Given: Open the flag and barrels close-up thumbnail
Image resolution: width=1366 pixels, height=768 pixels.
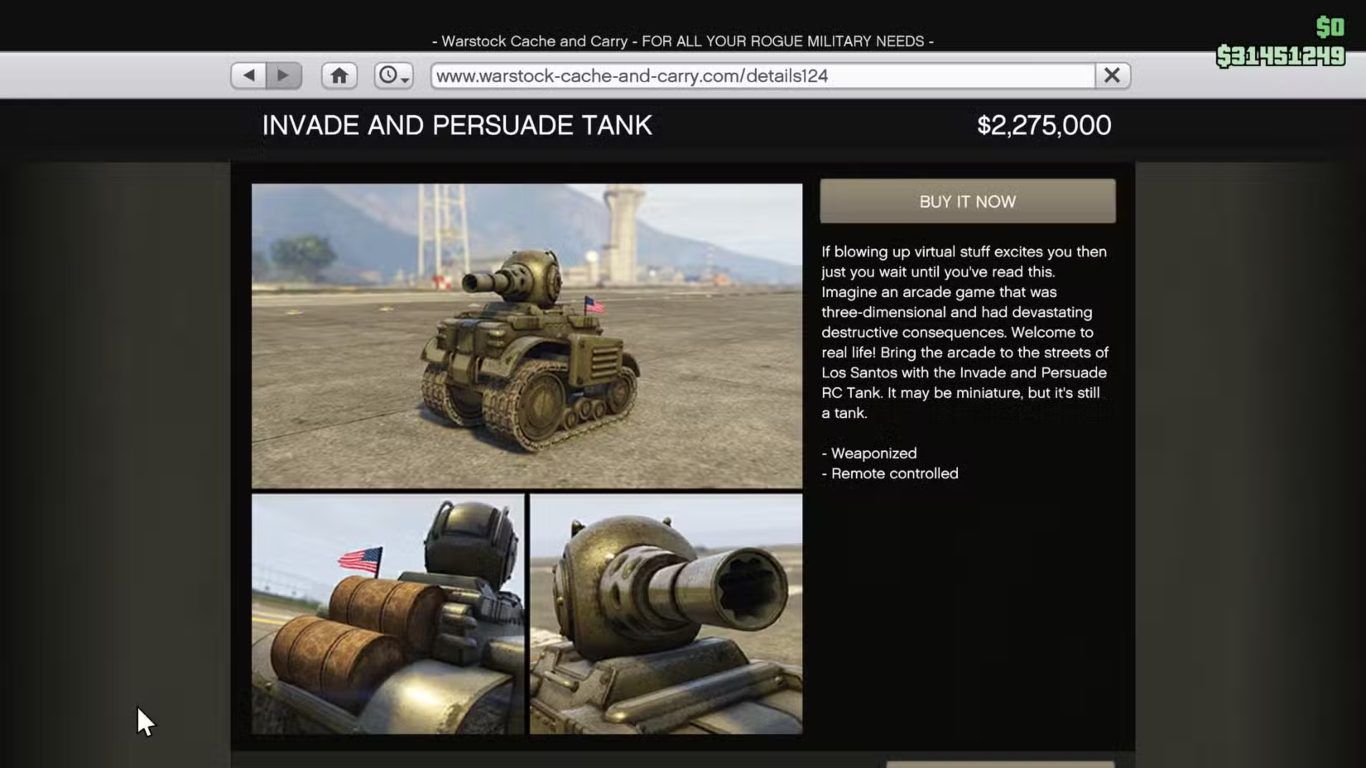Looking at the screenshot, I should click(x=387, y=614).
